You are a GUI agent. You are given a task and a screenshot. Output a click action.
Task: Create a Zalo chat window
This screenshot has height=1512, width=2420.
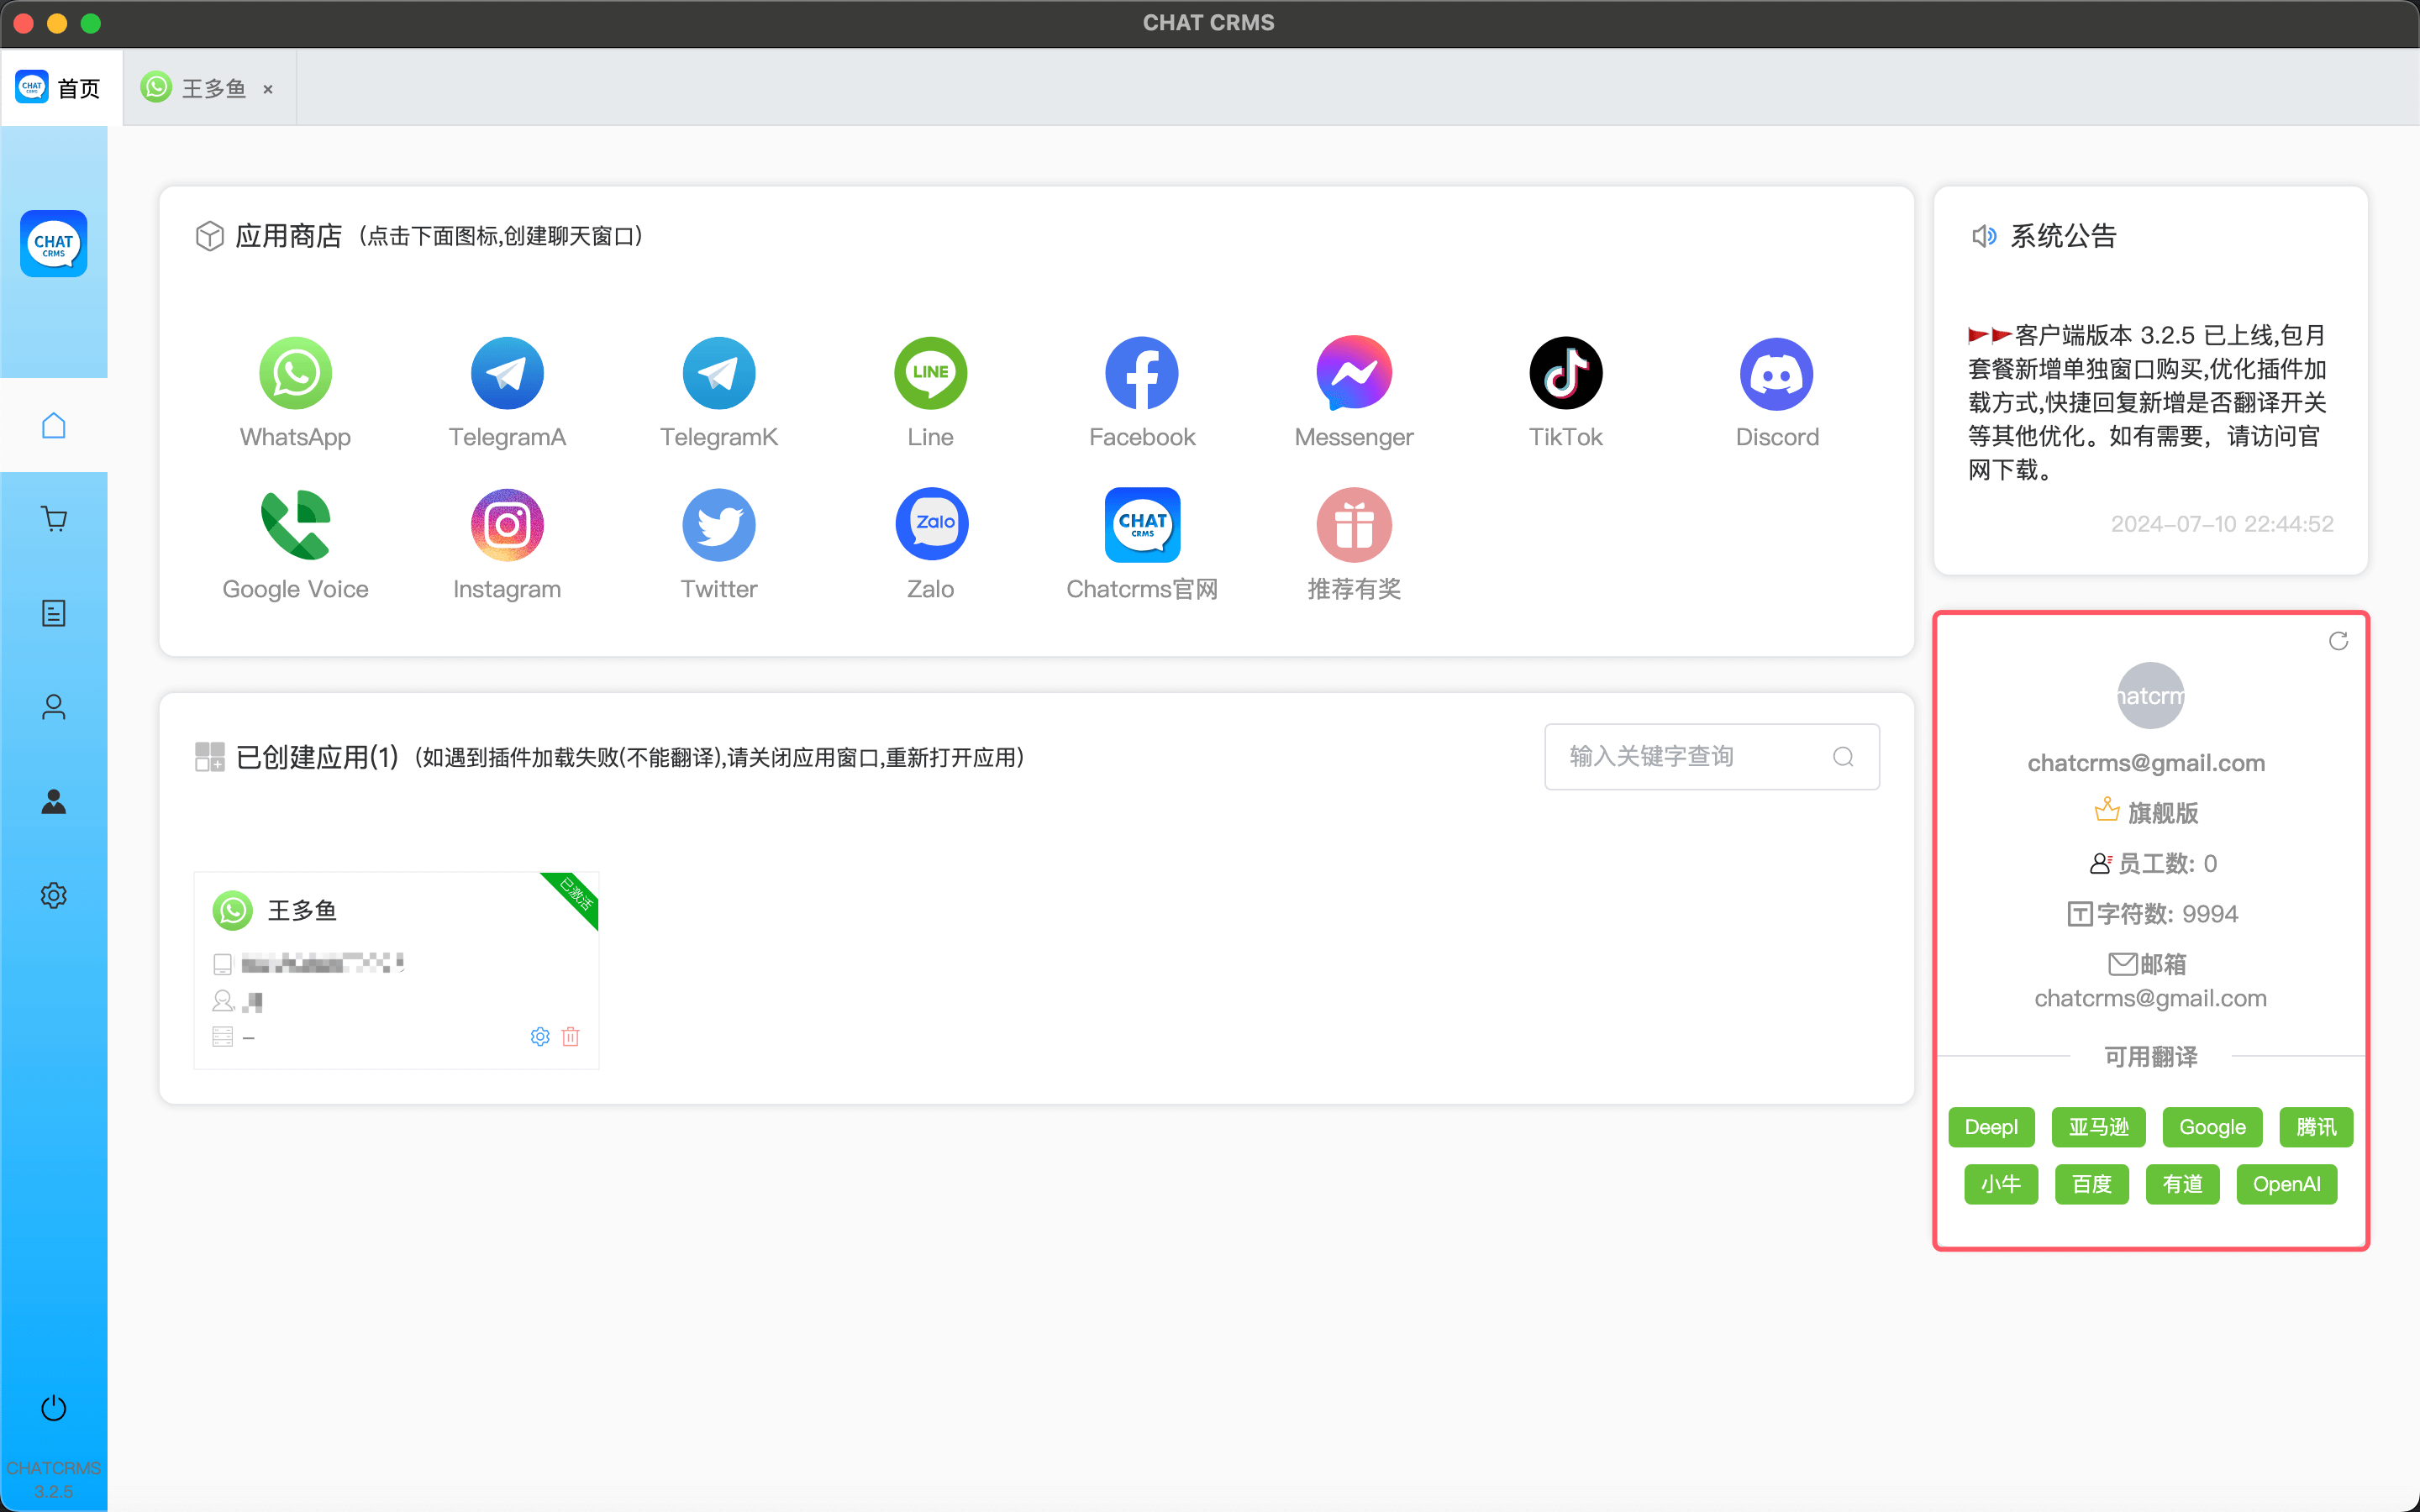[x=930, y=525]
